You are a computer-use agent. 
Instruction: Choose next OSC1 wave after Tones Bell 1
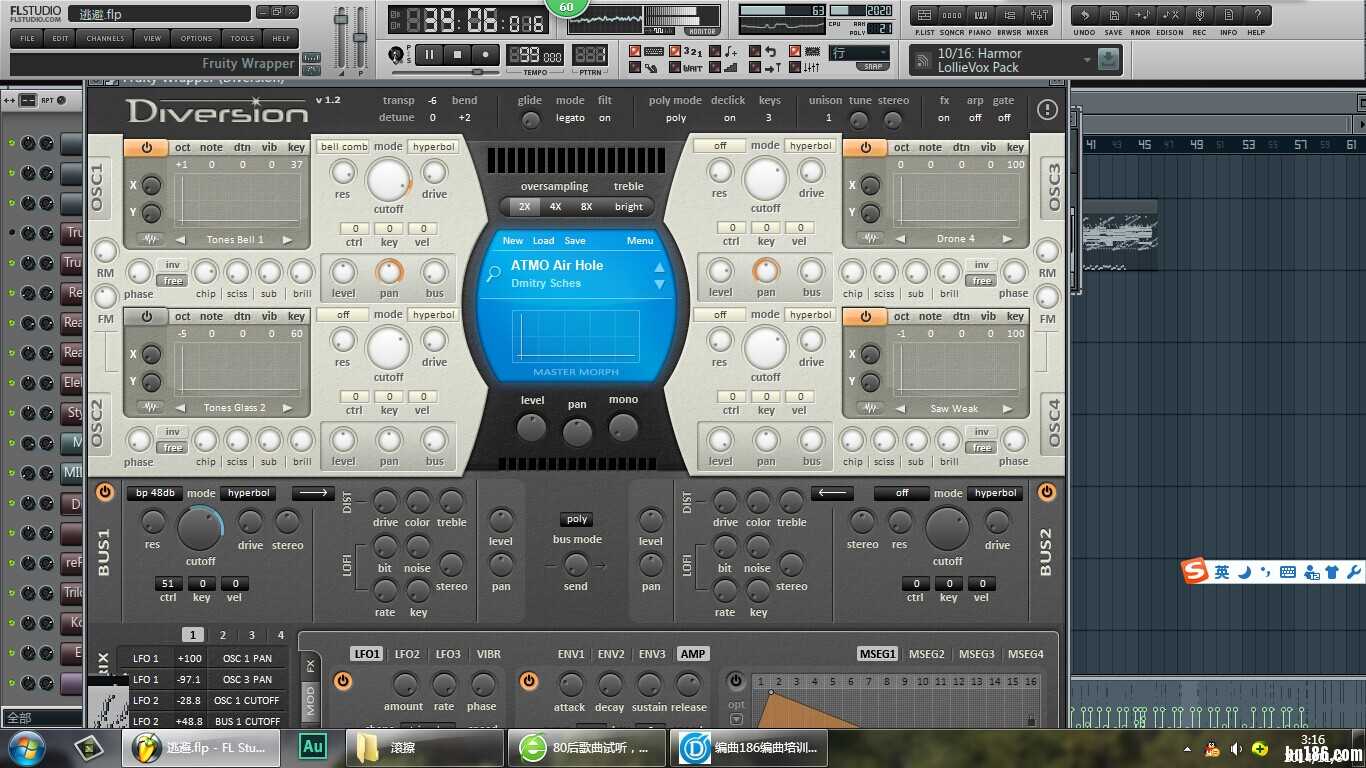[x=287, y=240]
